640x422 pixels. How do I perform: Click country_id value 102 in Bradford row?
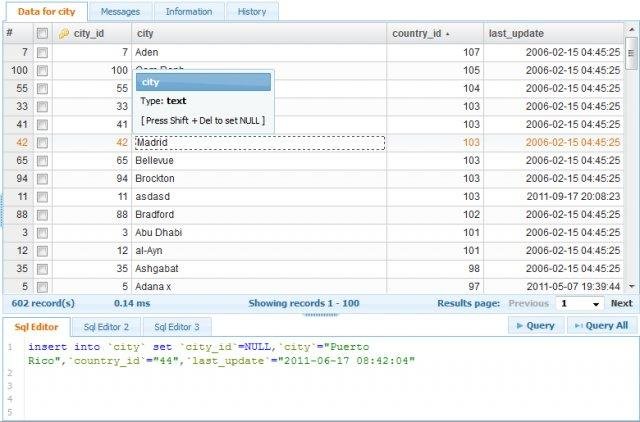[x=435, y=215]
